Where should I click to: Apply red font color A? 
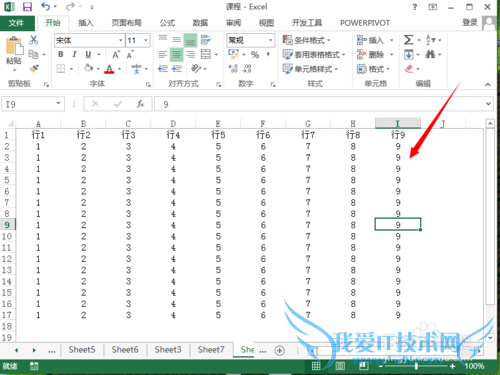109,69
